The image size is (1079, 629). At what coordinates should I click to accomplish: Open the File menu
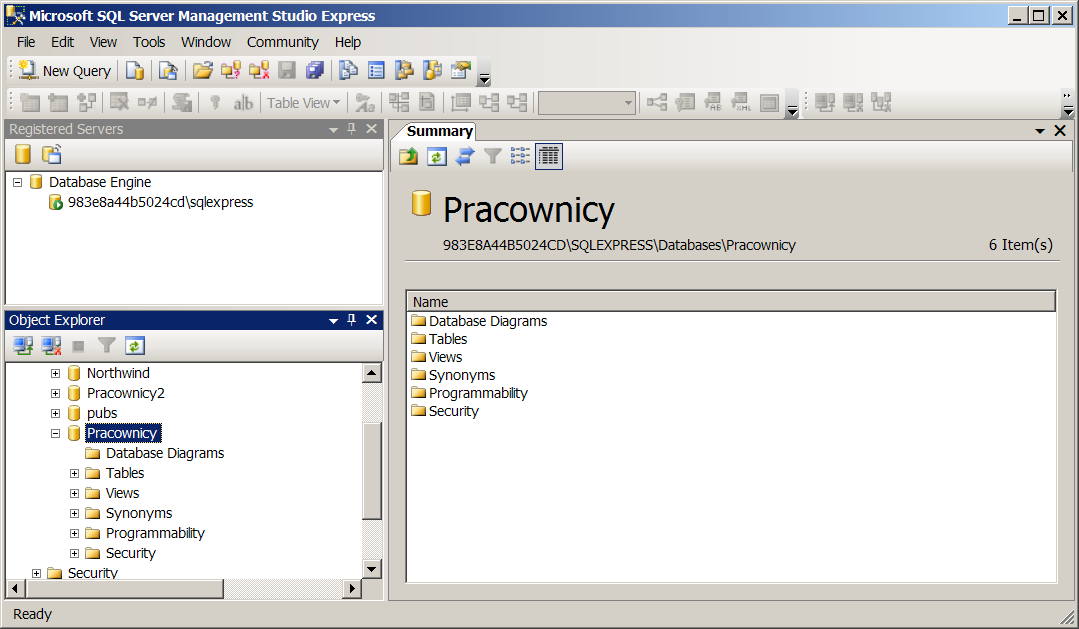pyautogui.click(x=26, y=42)
